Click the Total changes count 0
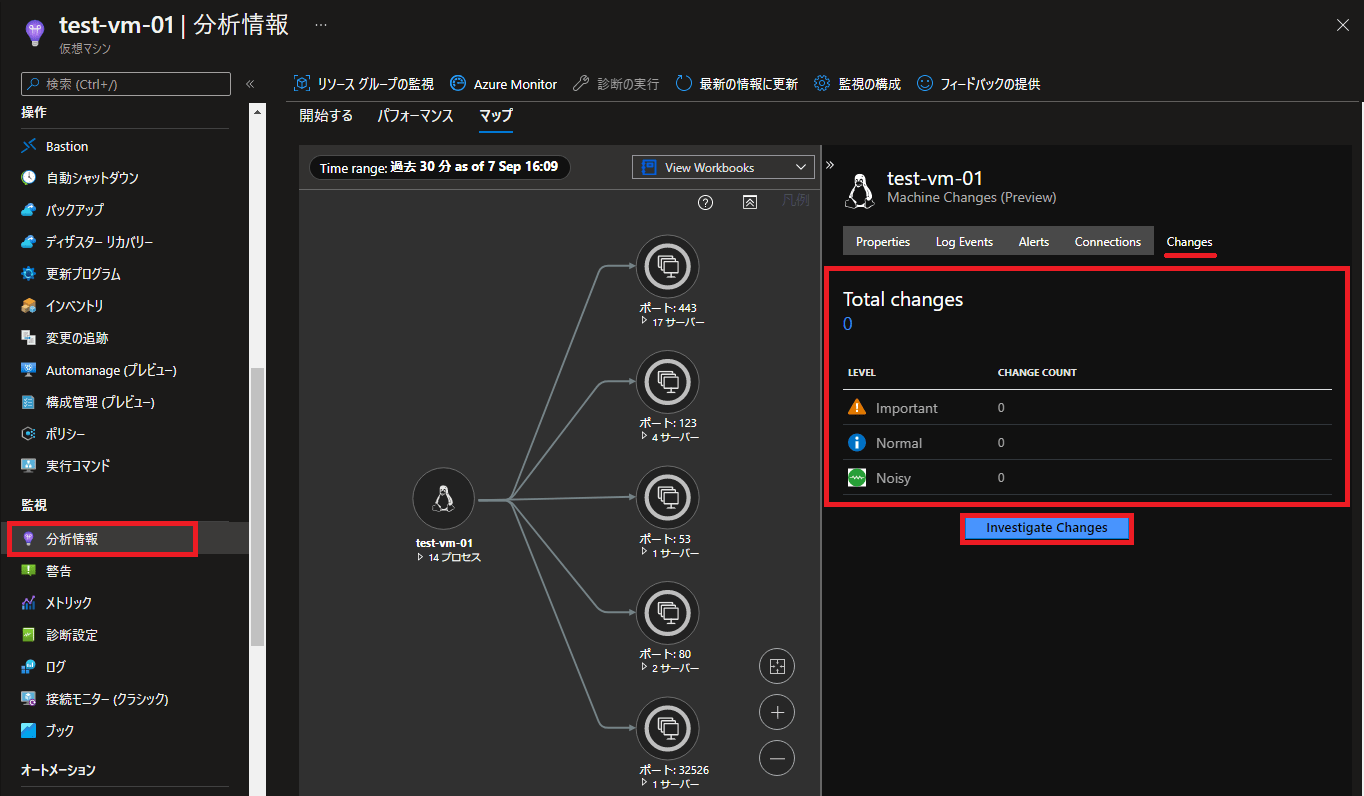Viewport: 1364px width, 796px height. tap(848, 324)
